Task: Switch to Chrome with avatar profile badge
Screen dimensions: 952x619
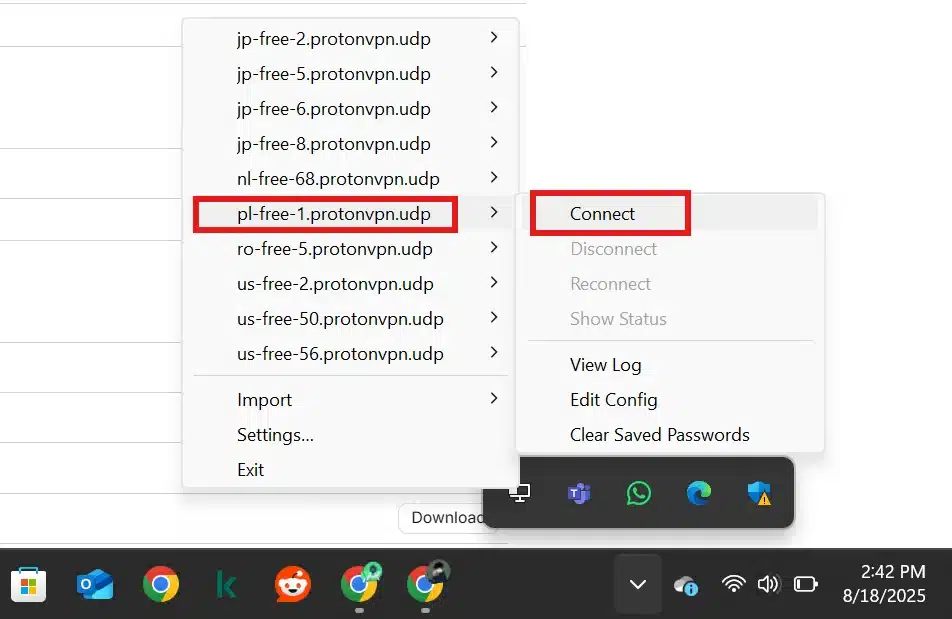Action: point(426,584)
